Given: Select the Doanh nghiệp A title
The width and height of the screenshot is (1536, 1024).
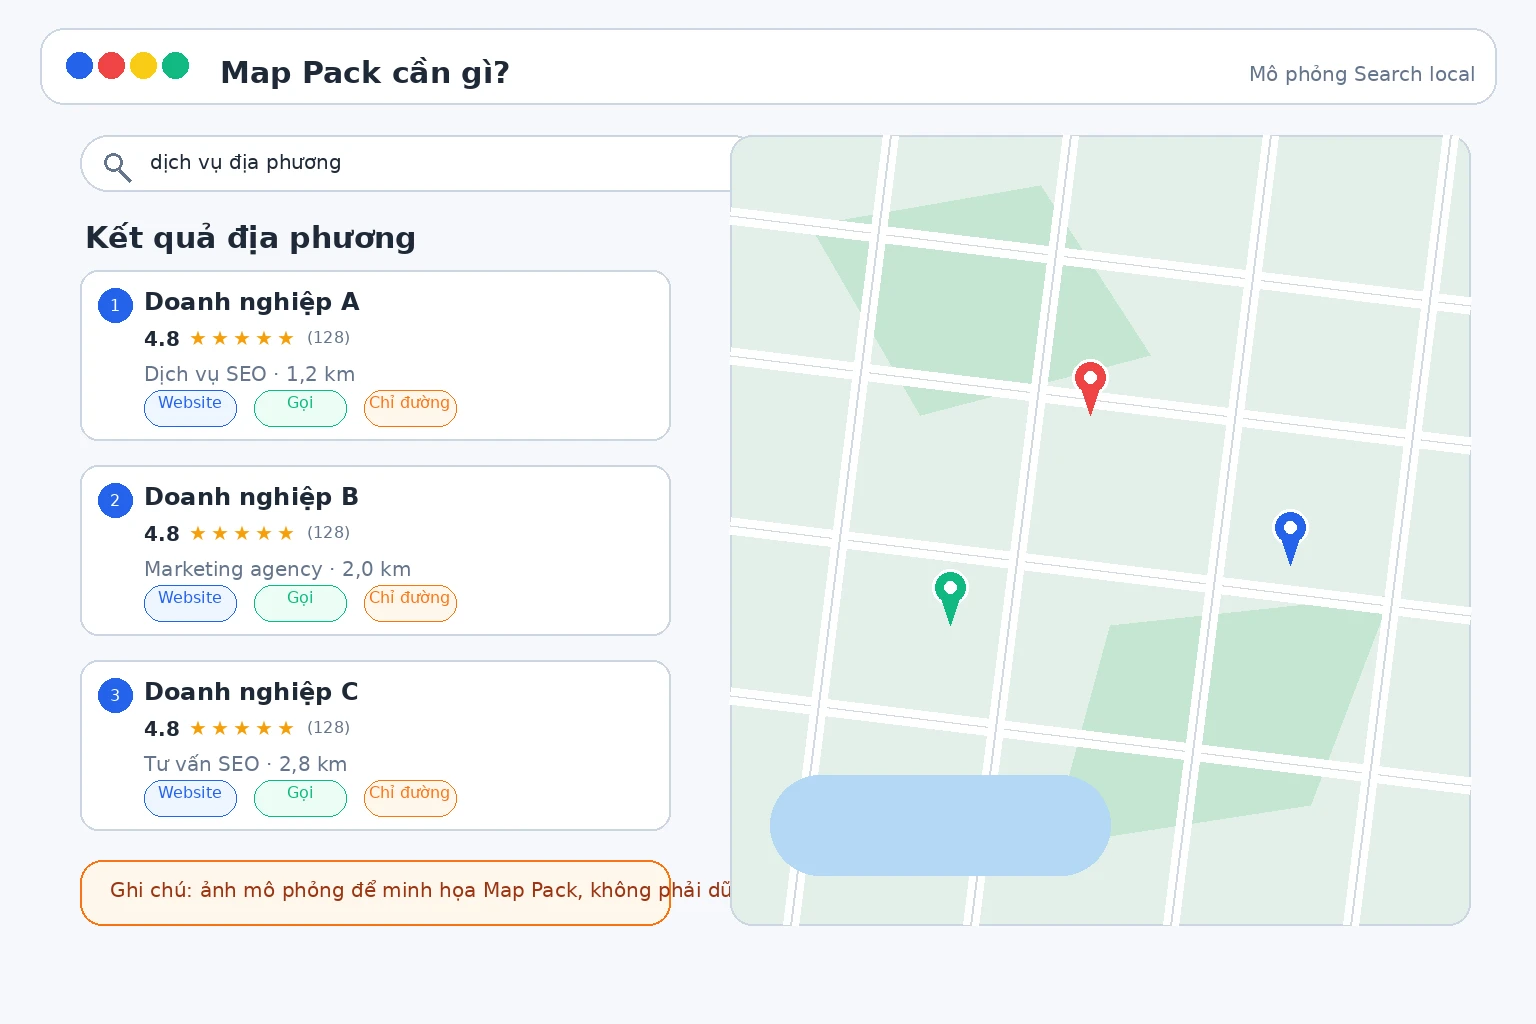Looking at the screenshot, I should (252, 302).
